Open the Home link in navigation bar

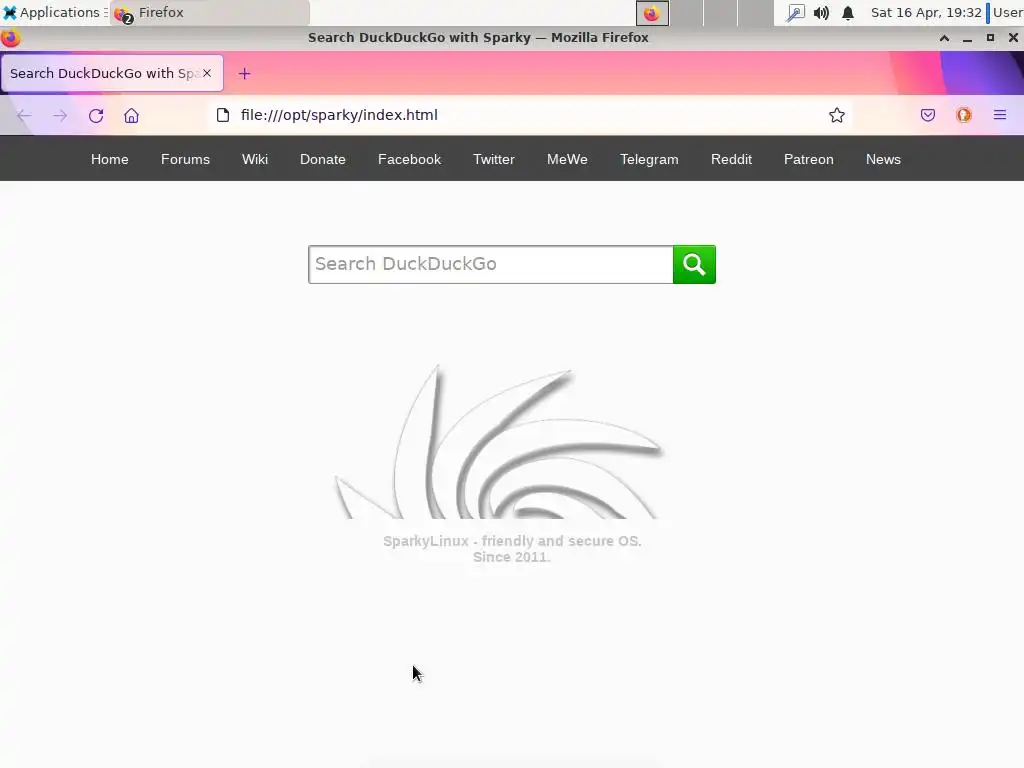[x=110, y=159]
